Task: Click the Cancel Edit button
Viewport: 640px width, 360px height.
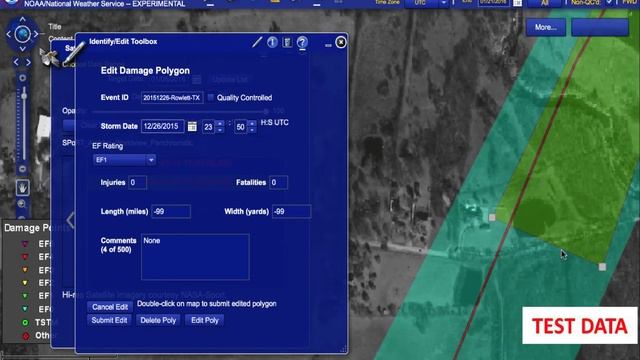Action: [x=109, y=307]
